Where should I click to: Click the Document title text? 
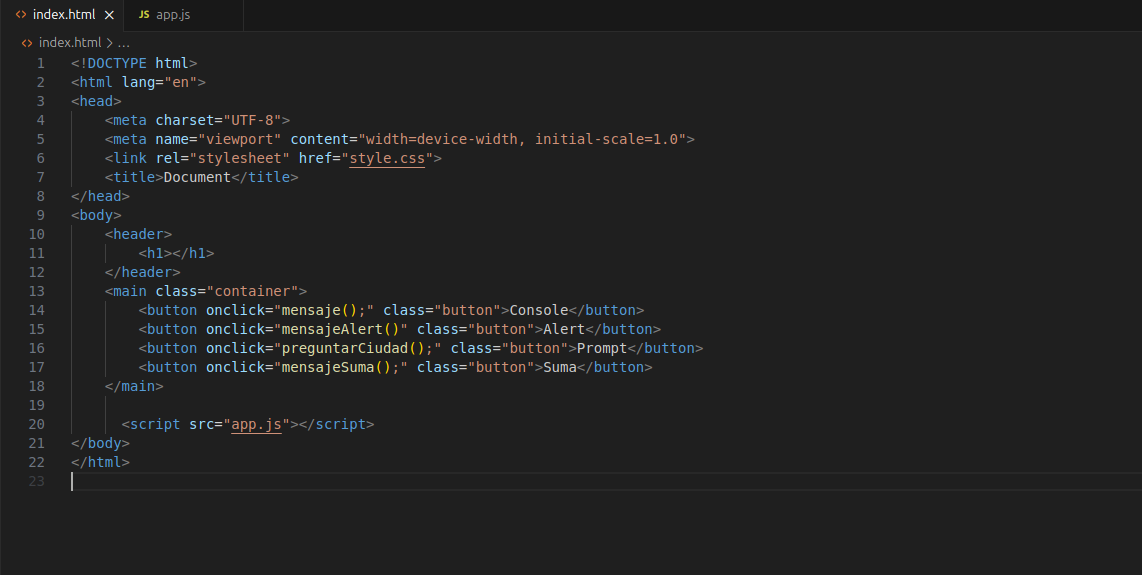197,177
